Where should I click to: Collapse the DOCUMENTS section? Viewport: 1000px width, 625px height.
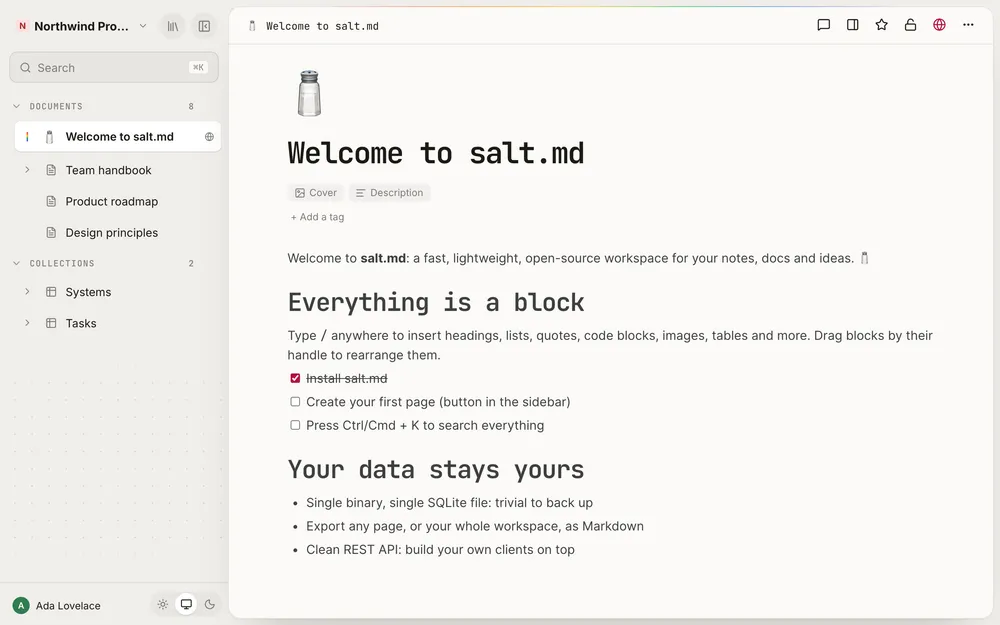point(17,107)
